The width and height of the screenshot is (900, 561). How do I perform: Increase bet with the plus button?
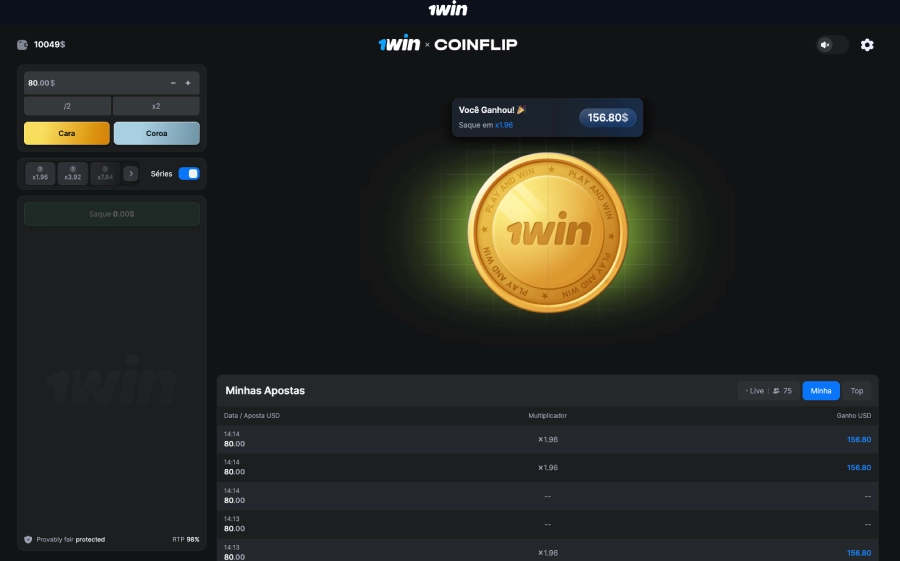(x=188, y=83)
